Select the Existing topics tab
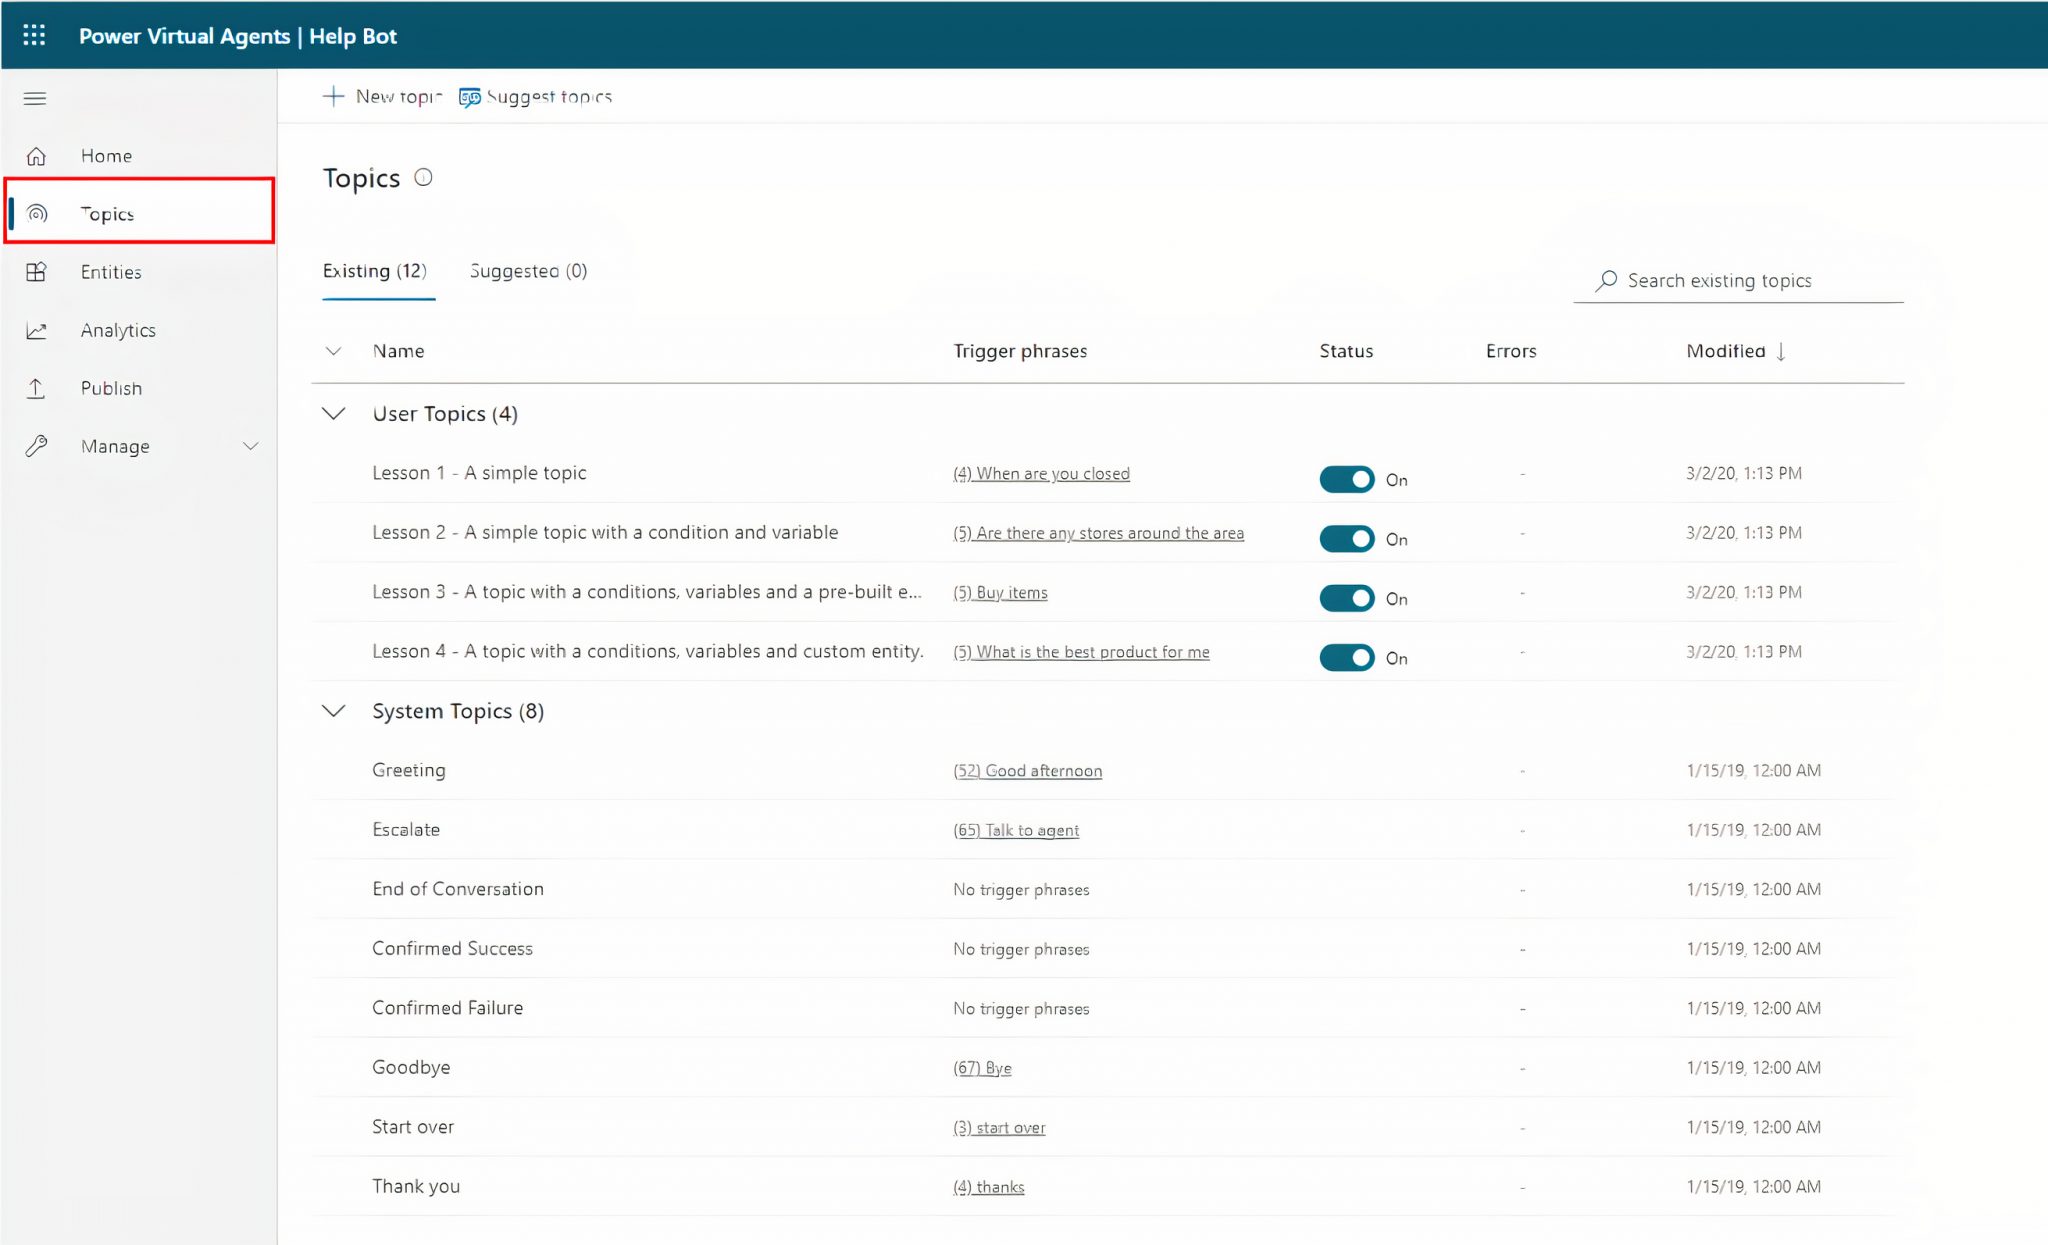2048x1245 pixels. [376, 271]
